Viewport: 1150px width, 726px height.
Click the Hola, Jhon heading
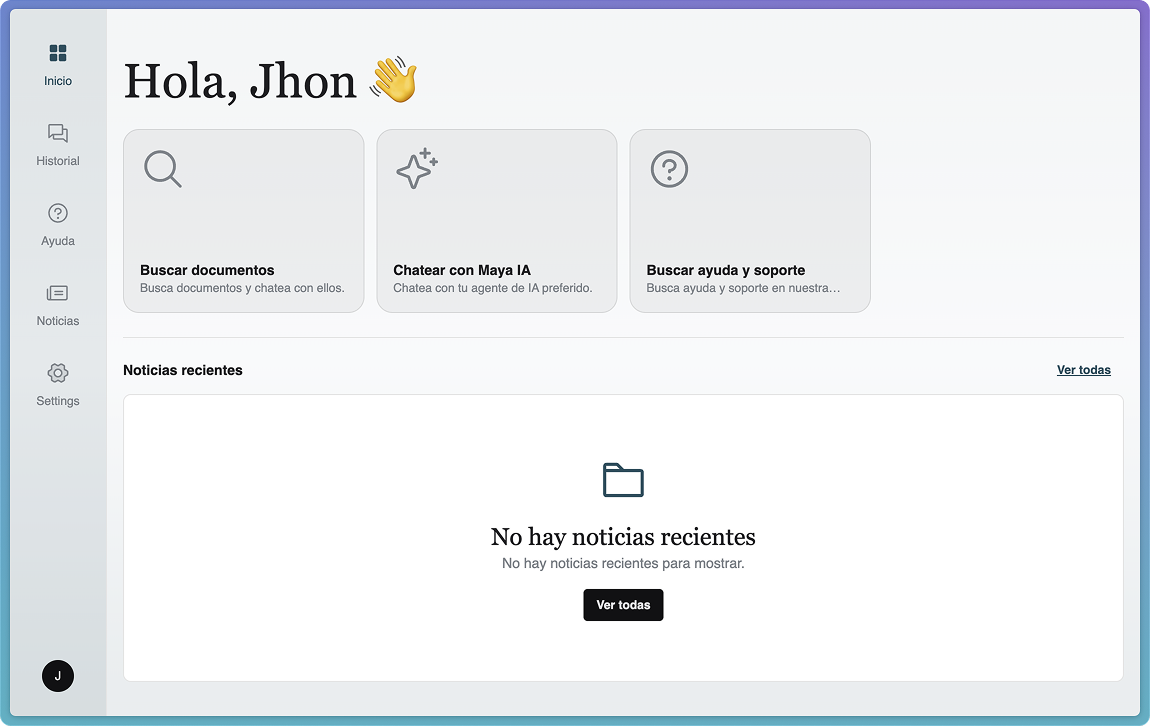[238, 82]
